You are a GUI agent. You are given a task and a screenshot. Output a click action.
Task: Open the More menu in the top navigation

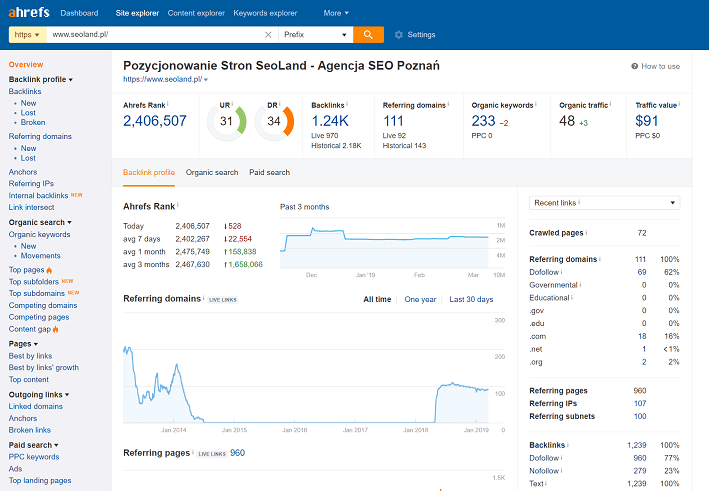[336, 13]
